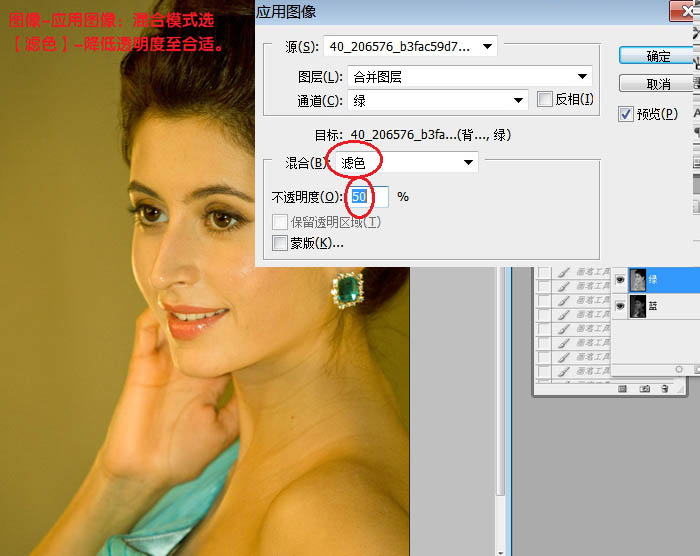Confirm with the 确定 button

[658, 56]
